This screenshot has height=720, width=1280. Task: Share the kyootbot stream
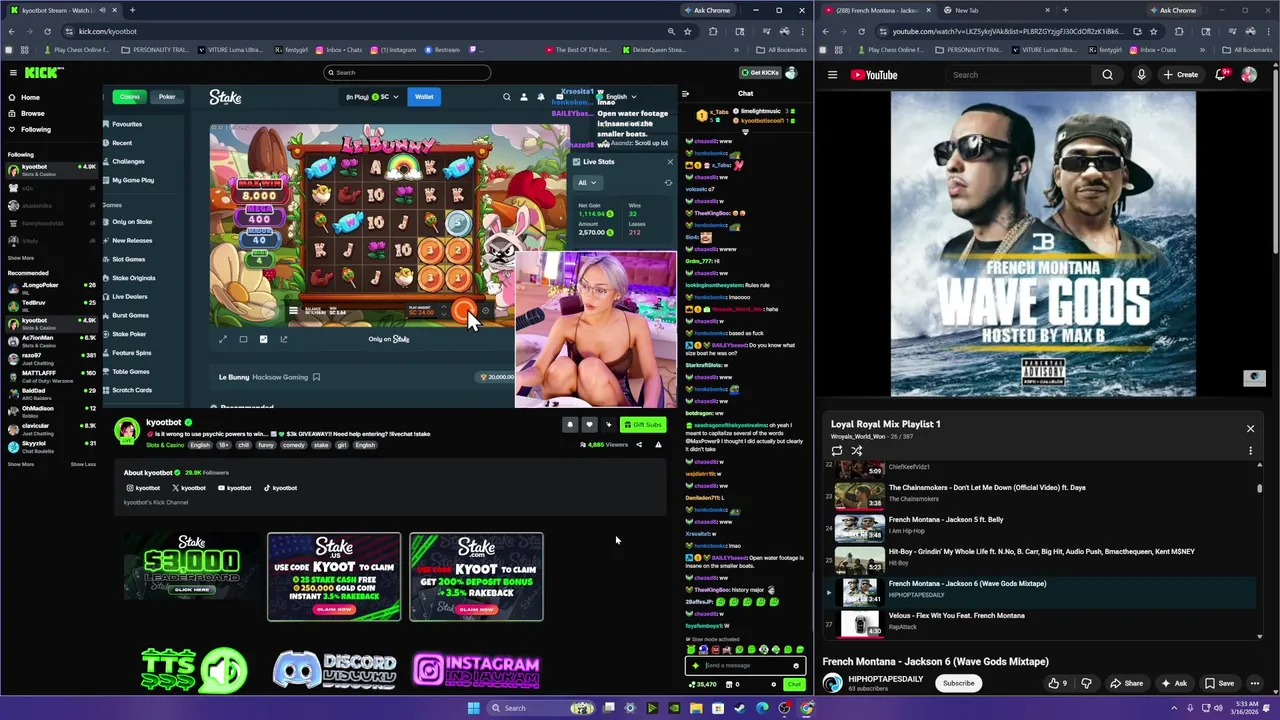[x=639, y=445]
